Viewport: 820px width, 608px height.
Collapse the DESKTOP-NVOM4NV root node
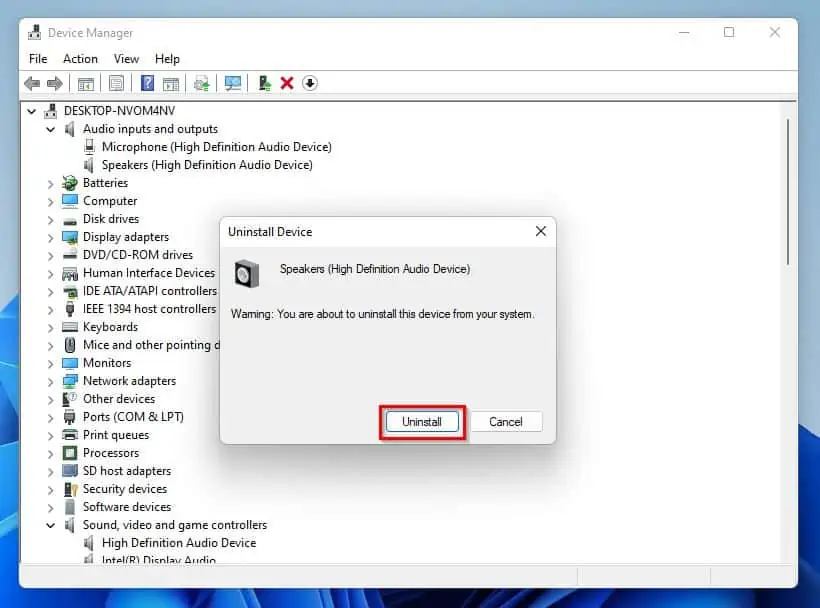[31, 111]
